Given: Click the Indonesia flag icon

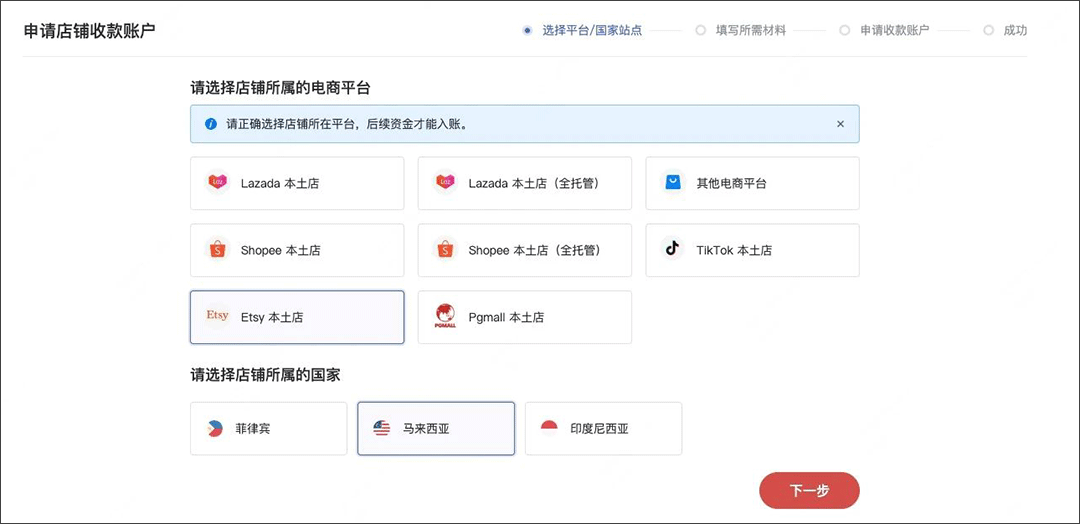Looking at the screenshot, I should tap(549, 428).
